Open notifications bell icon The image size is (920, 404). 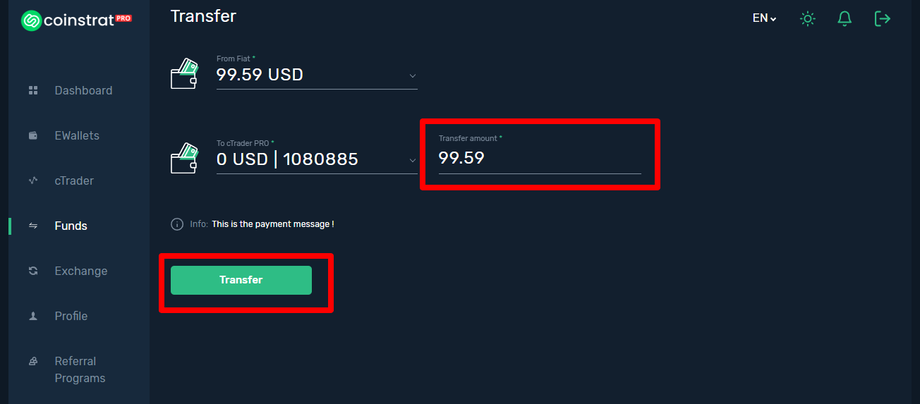[845, 19]
